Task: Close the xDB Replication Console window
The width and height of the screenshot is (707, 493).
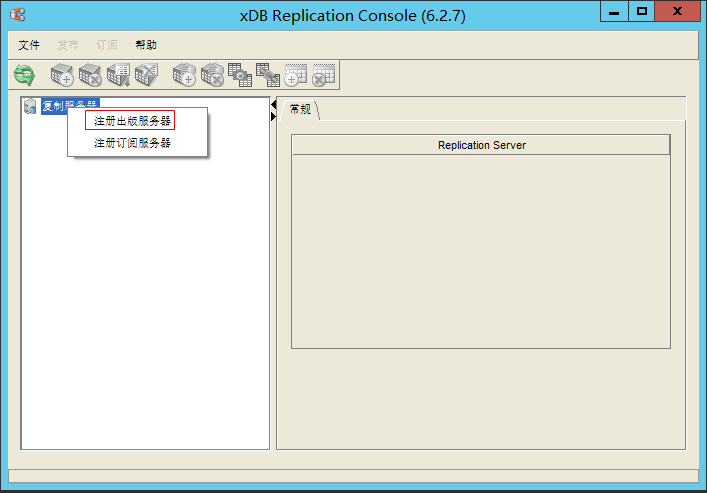Action: (677, 11)
